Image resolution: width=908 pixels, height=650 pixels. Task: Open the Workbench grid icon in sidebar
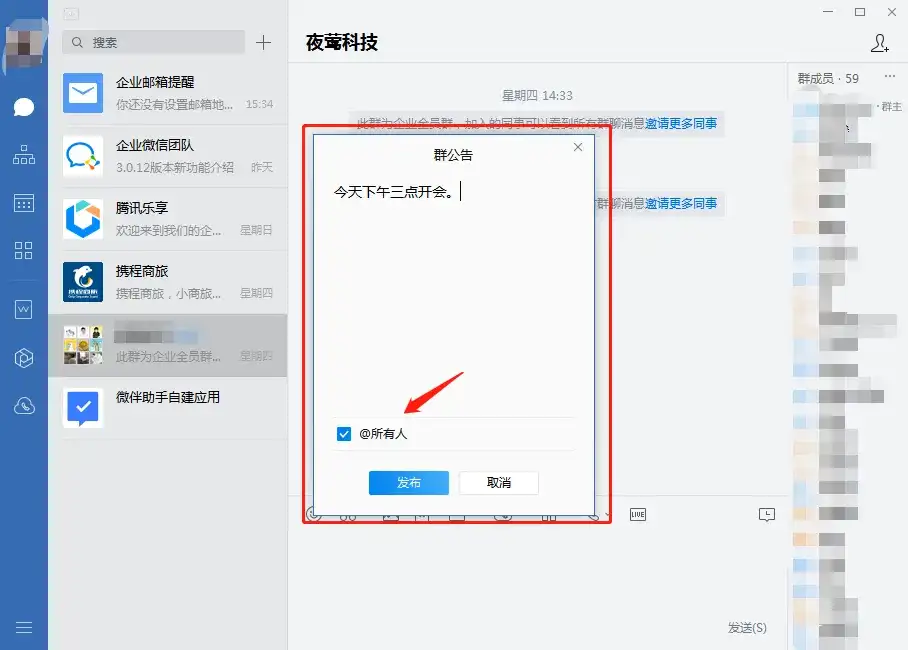[24, 250]
